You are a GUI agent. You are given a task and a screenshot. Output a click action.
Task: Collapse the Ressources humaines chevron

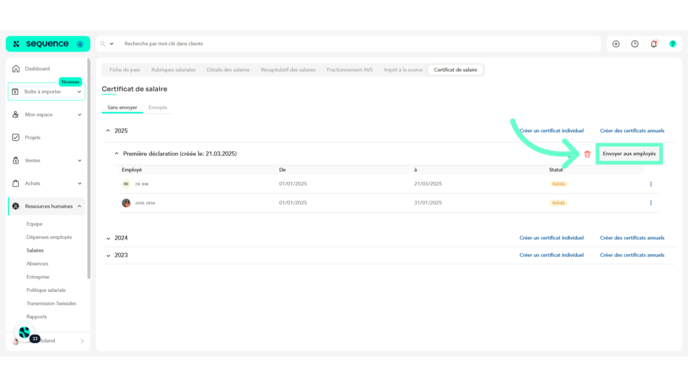point(79,206)
